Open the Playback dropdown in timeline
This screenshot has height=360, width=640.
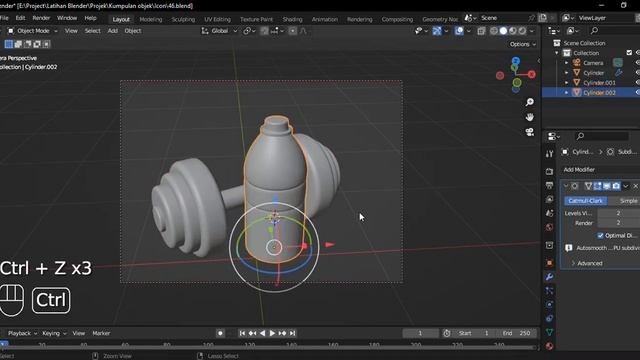tap(22, 333)
